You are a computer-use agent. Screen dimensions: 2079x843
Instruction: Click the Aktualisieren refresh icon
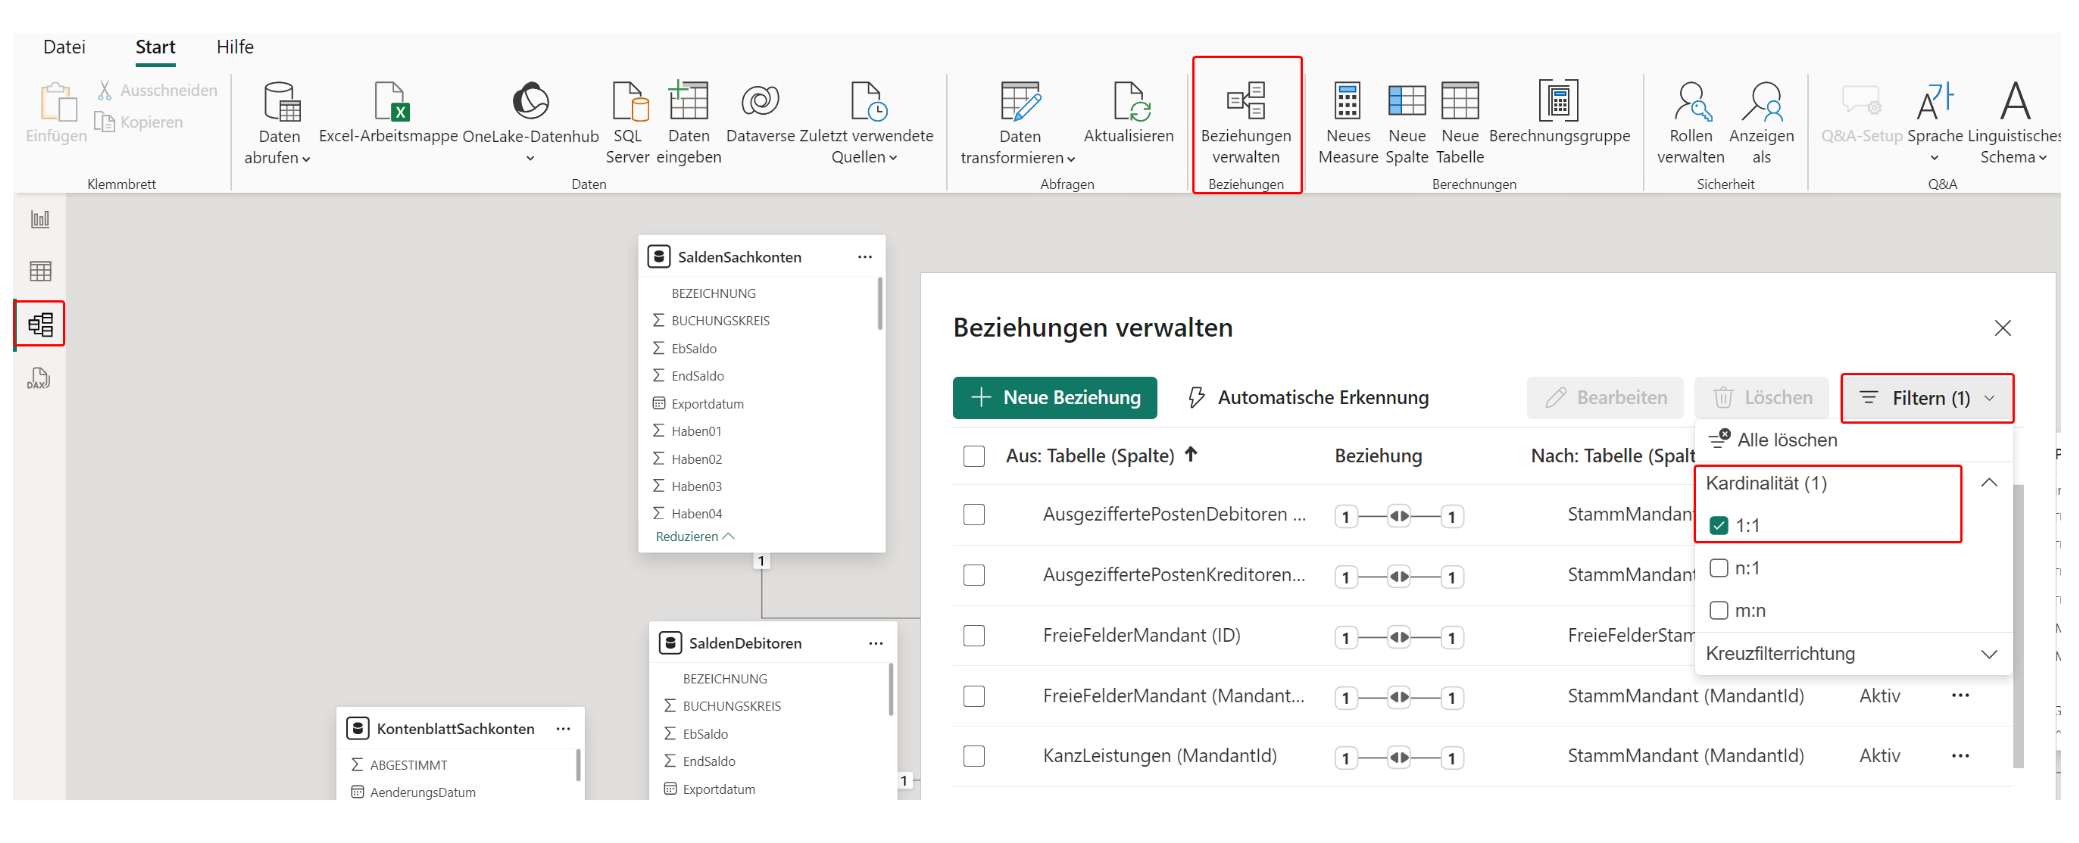click(1131, 102)
